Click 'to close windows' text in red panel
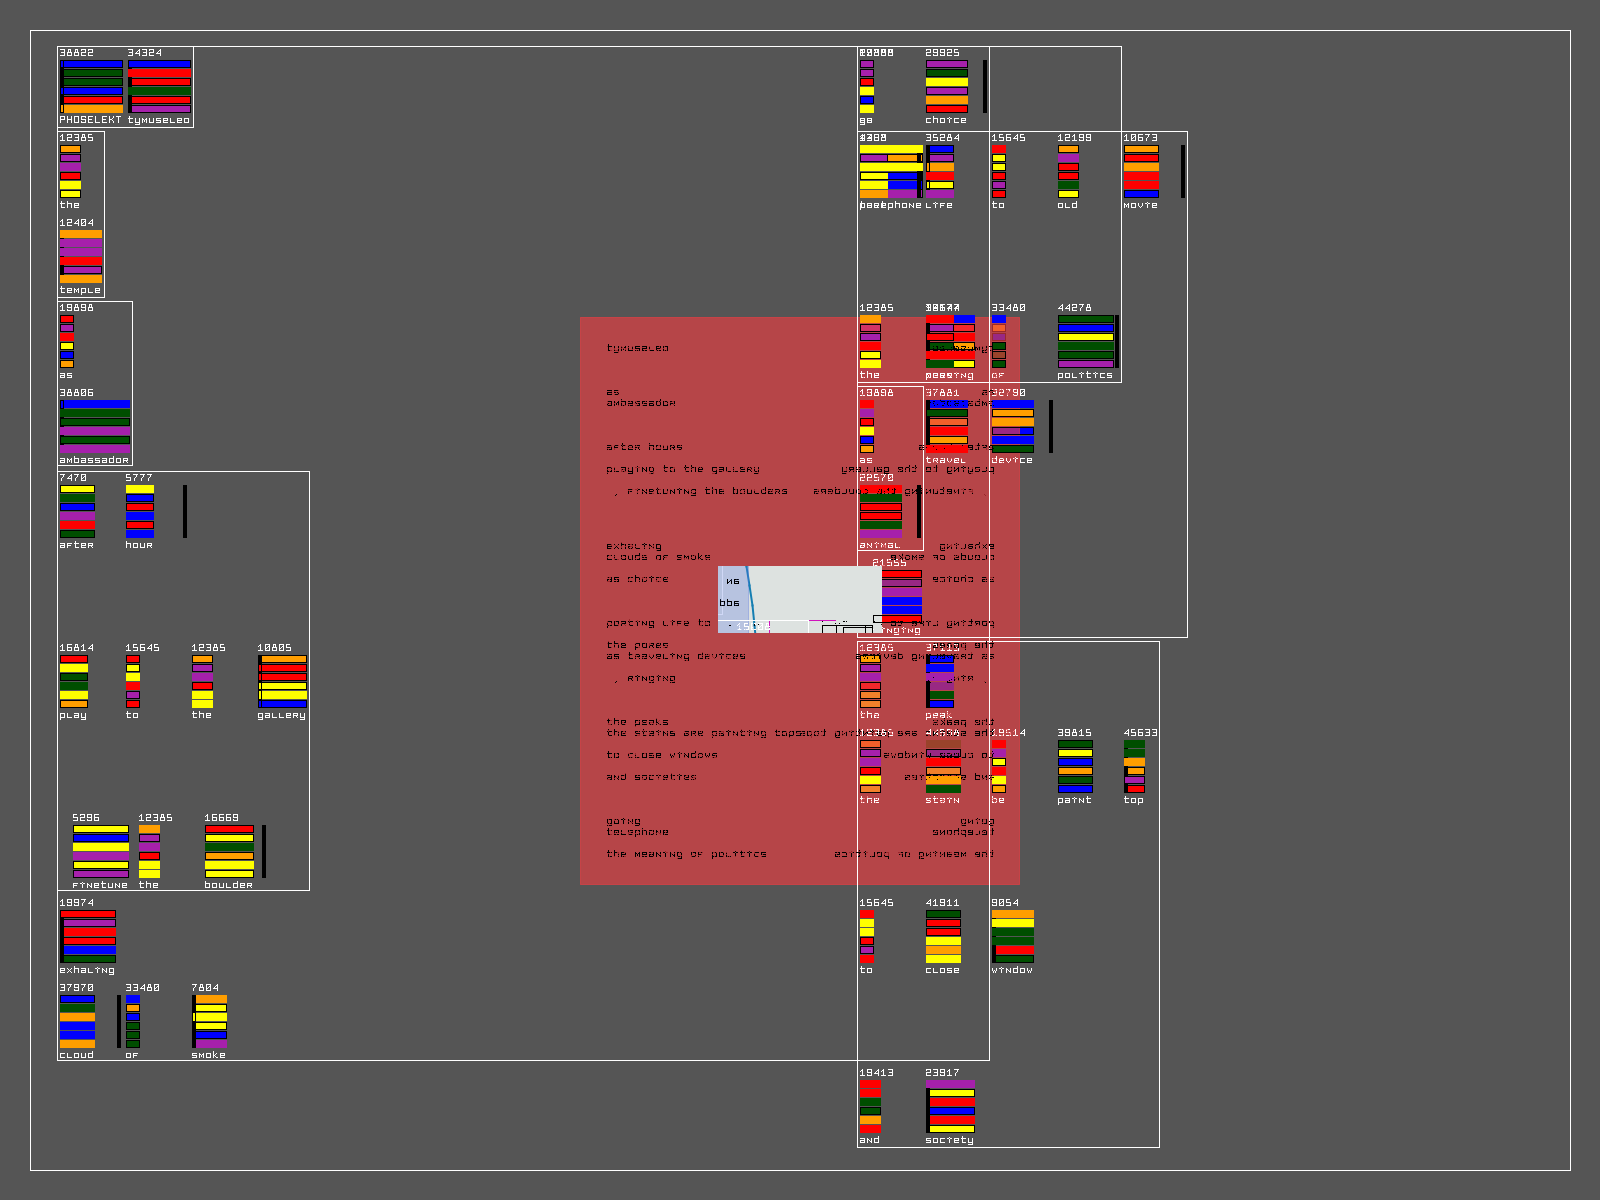This screenshot has width=1600, height=1200. coord(662,755)
